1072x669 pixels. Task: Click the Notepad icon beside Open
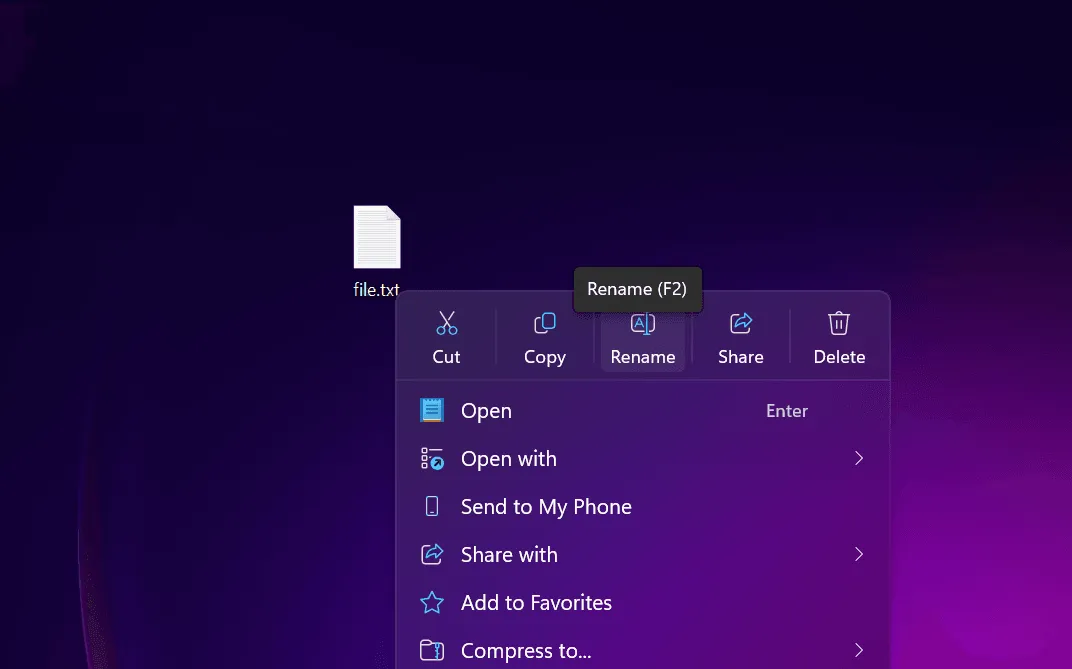click(432, 411)
